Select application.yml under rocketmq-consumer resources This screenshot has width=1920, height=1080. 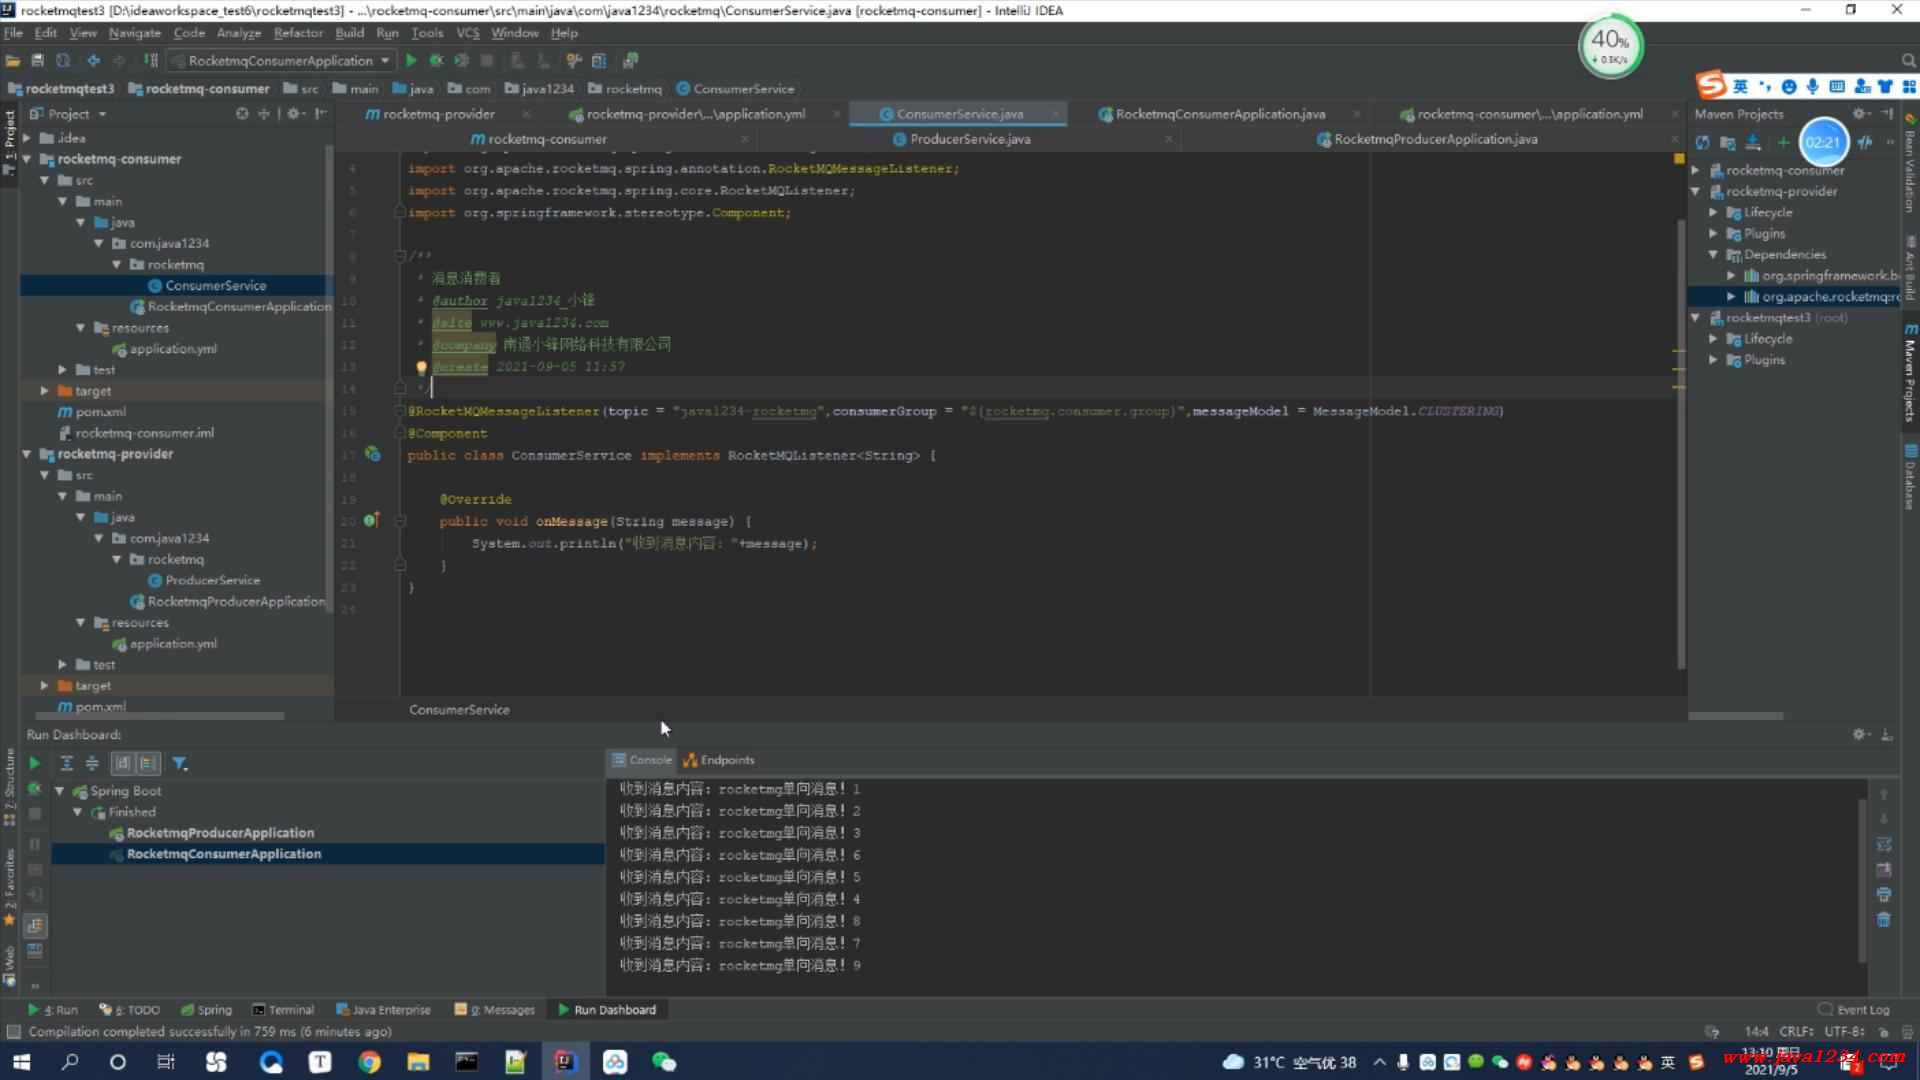point(173,349)
